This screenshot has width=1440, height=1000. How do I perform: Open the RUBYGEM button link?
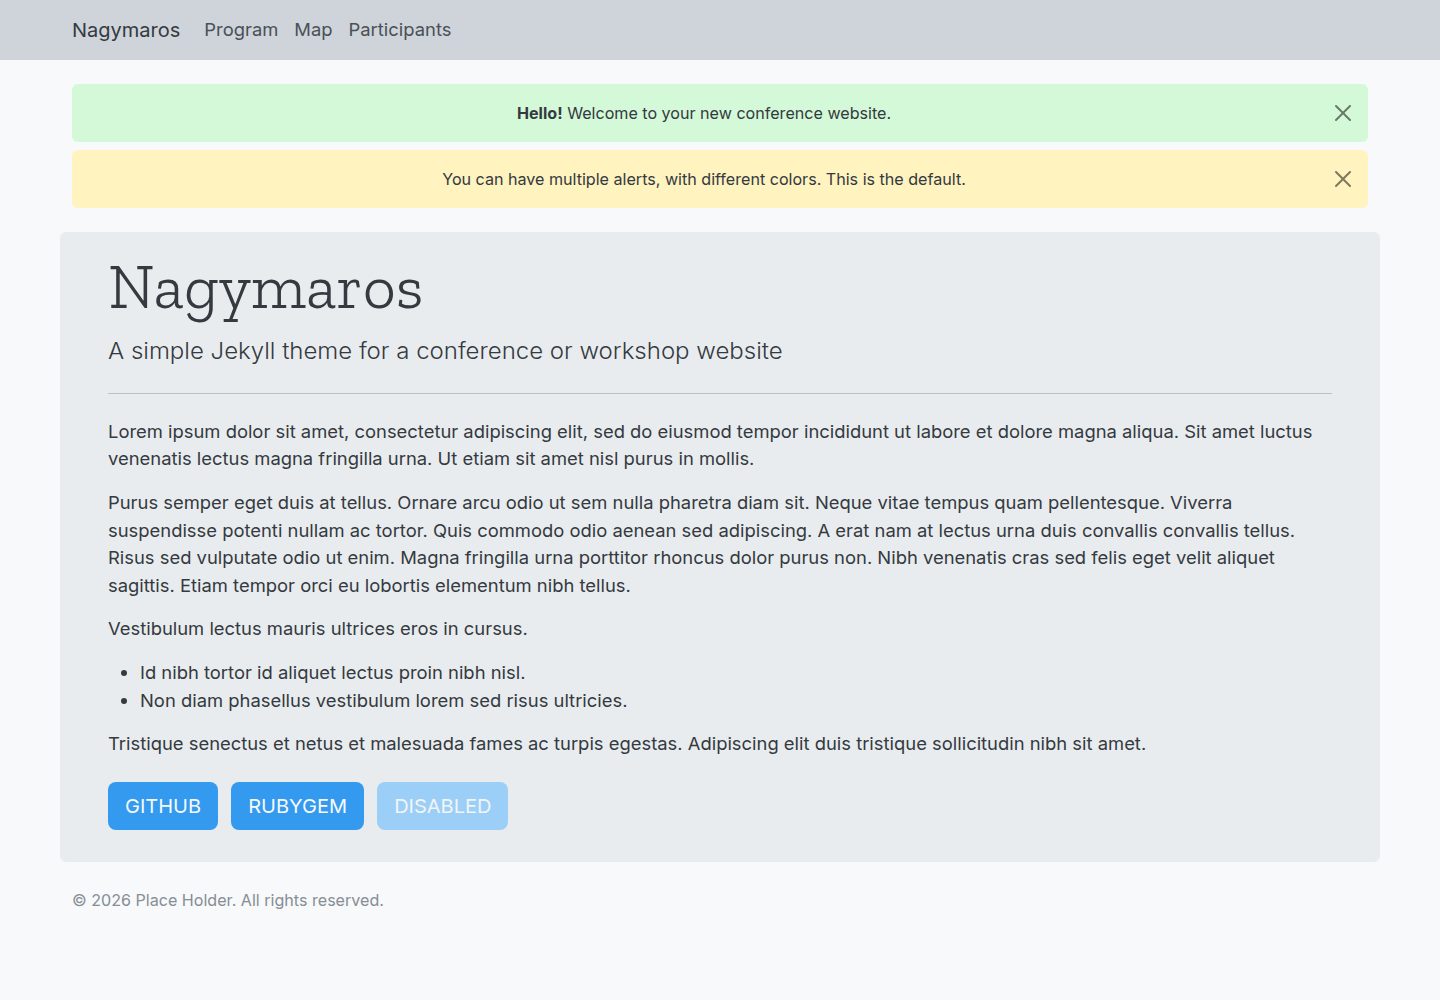297,806
